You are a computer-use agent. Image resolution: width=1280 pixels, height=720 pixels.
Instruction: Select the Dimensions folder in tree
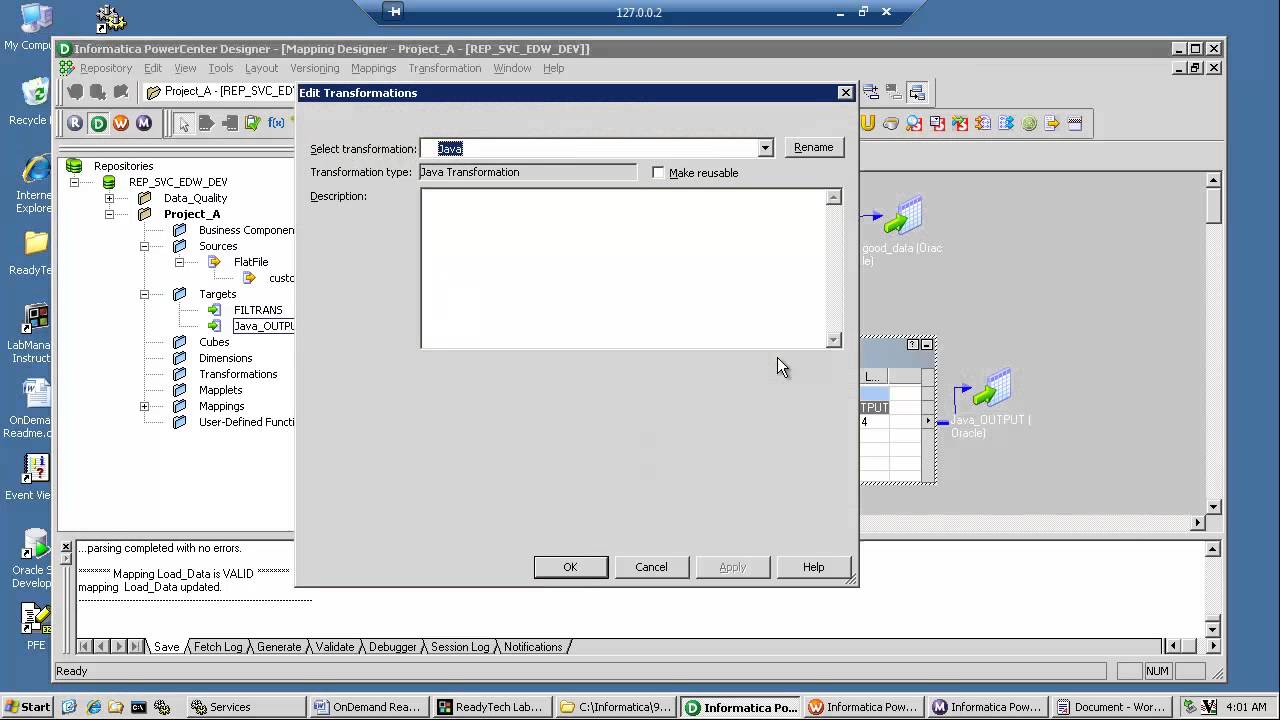coord(225,358)
